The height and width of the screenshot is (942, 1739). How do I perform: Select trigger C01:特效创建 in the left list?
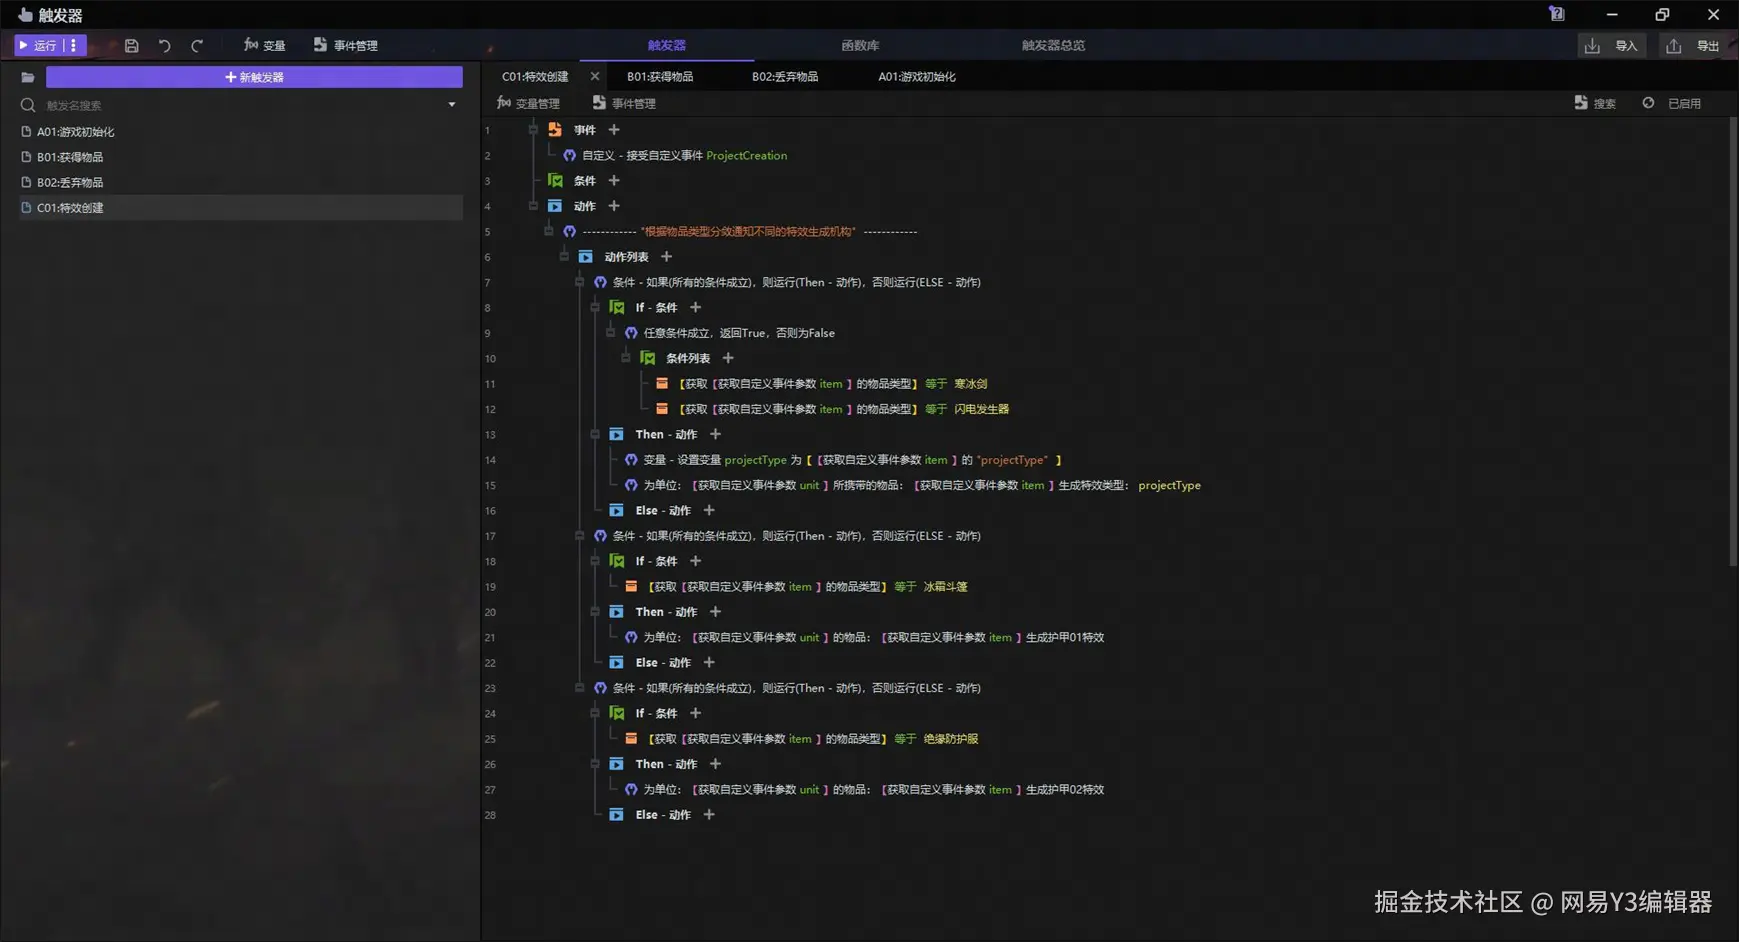pyautogui.click(x=241, y=208)
